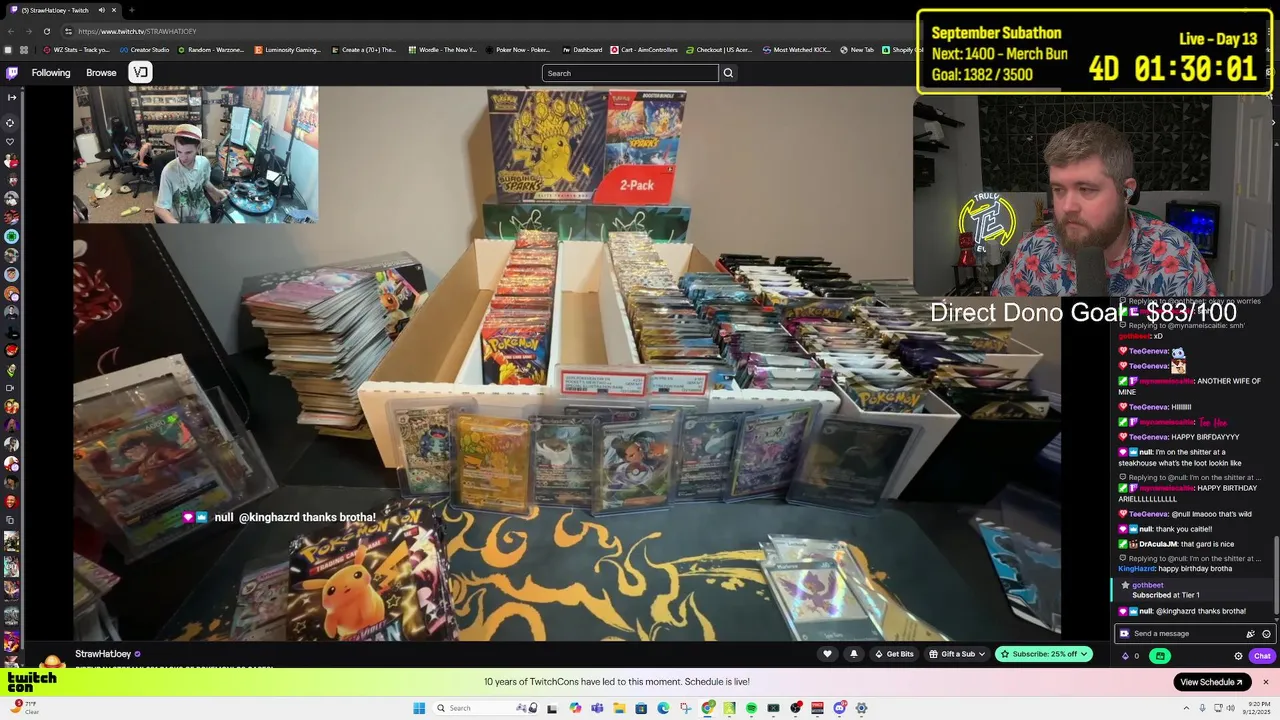Click green channel points reward button
Screen dimensions: 1280x720
1160,656
